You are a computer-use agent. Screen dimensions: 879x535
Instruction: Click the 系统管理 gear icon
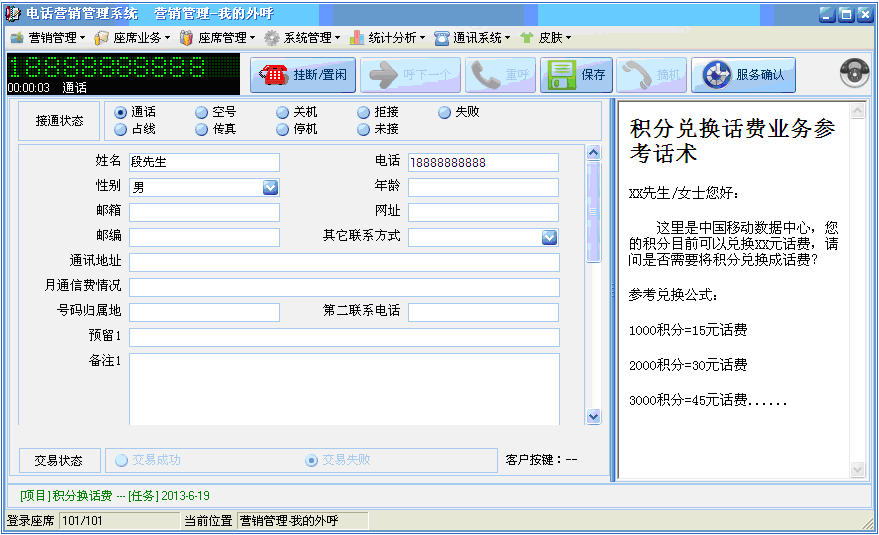pos(272,38)
